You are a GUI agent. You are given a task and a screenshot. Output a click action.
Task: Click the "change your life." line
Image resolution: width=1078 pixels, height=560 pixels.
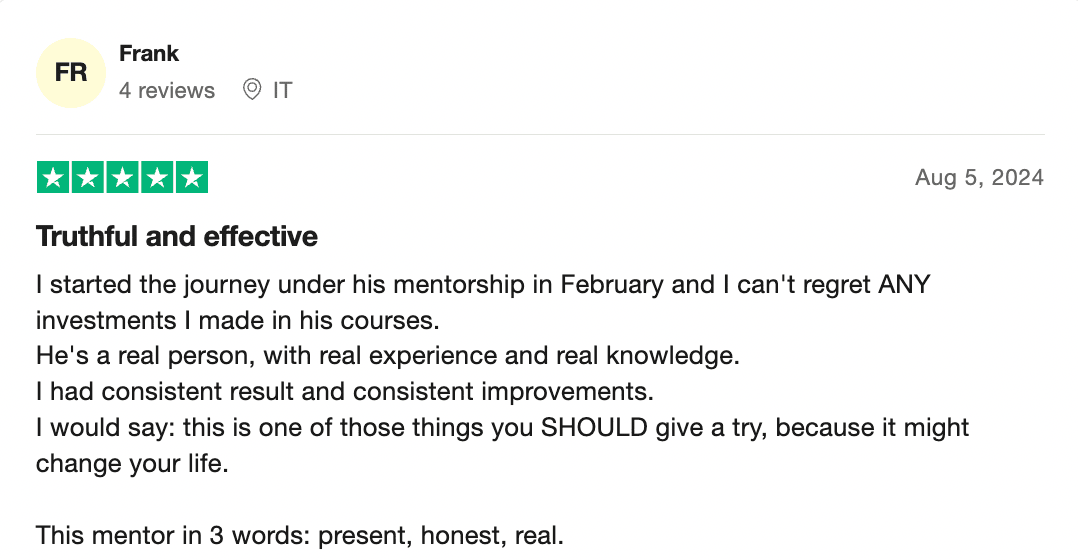pos(132,464)
